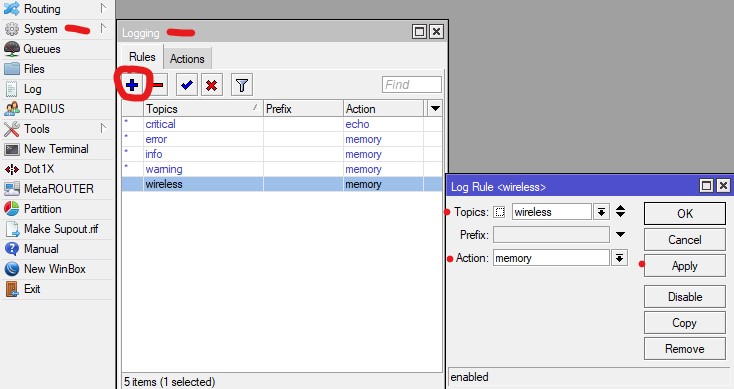
Task: Click the System gear icon
Action: (x=12, y=29)
